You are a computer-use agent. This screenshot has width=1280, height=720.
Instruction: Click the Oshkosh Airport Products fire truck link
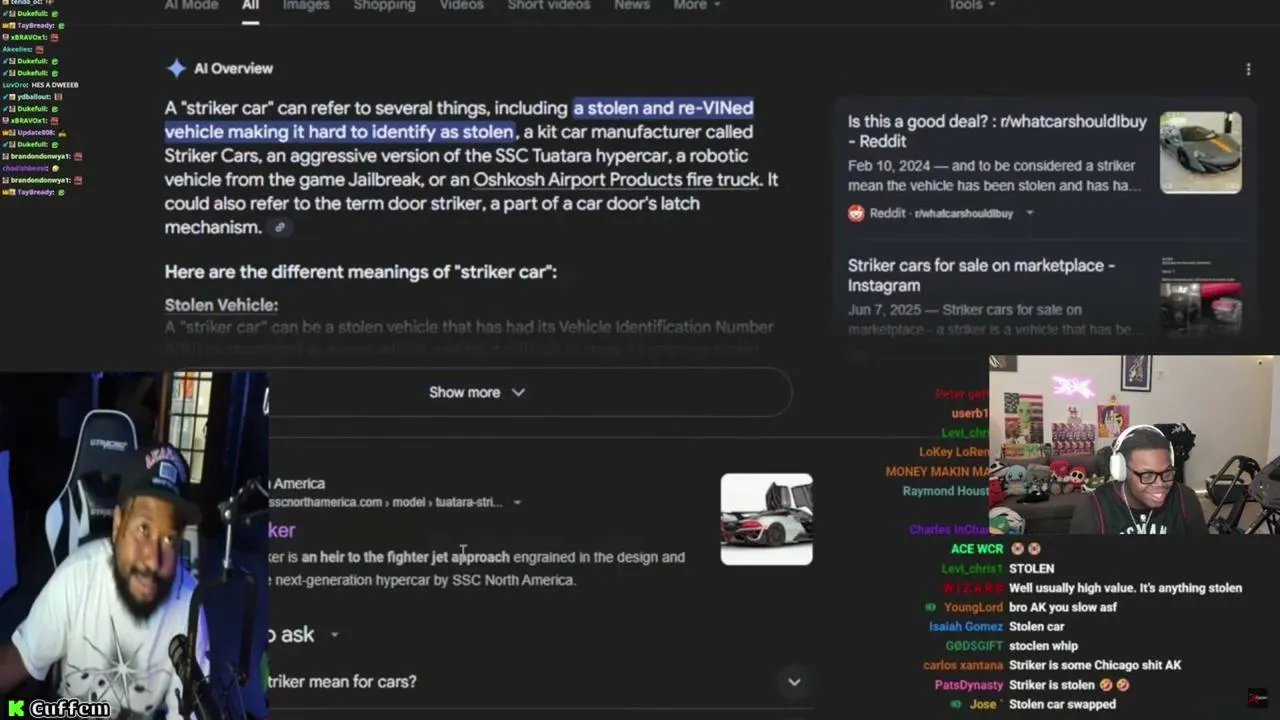tap(616, 180)
